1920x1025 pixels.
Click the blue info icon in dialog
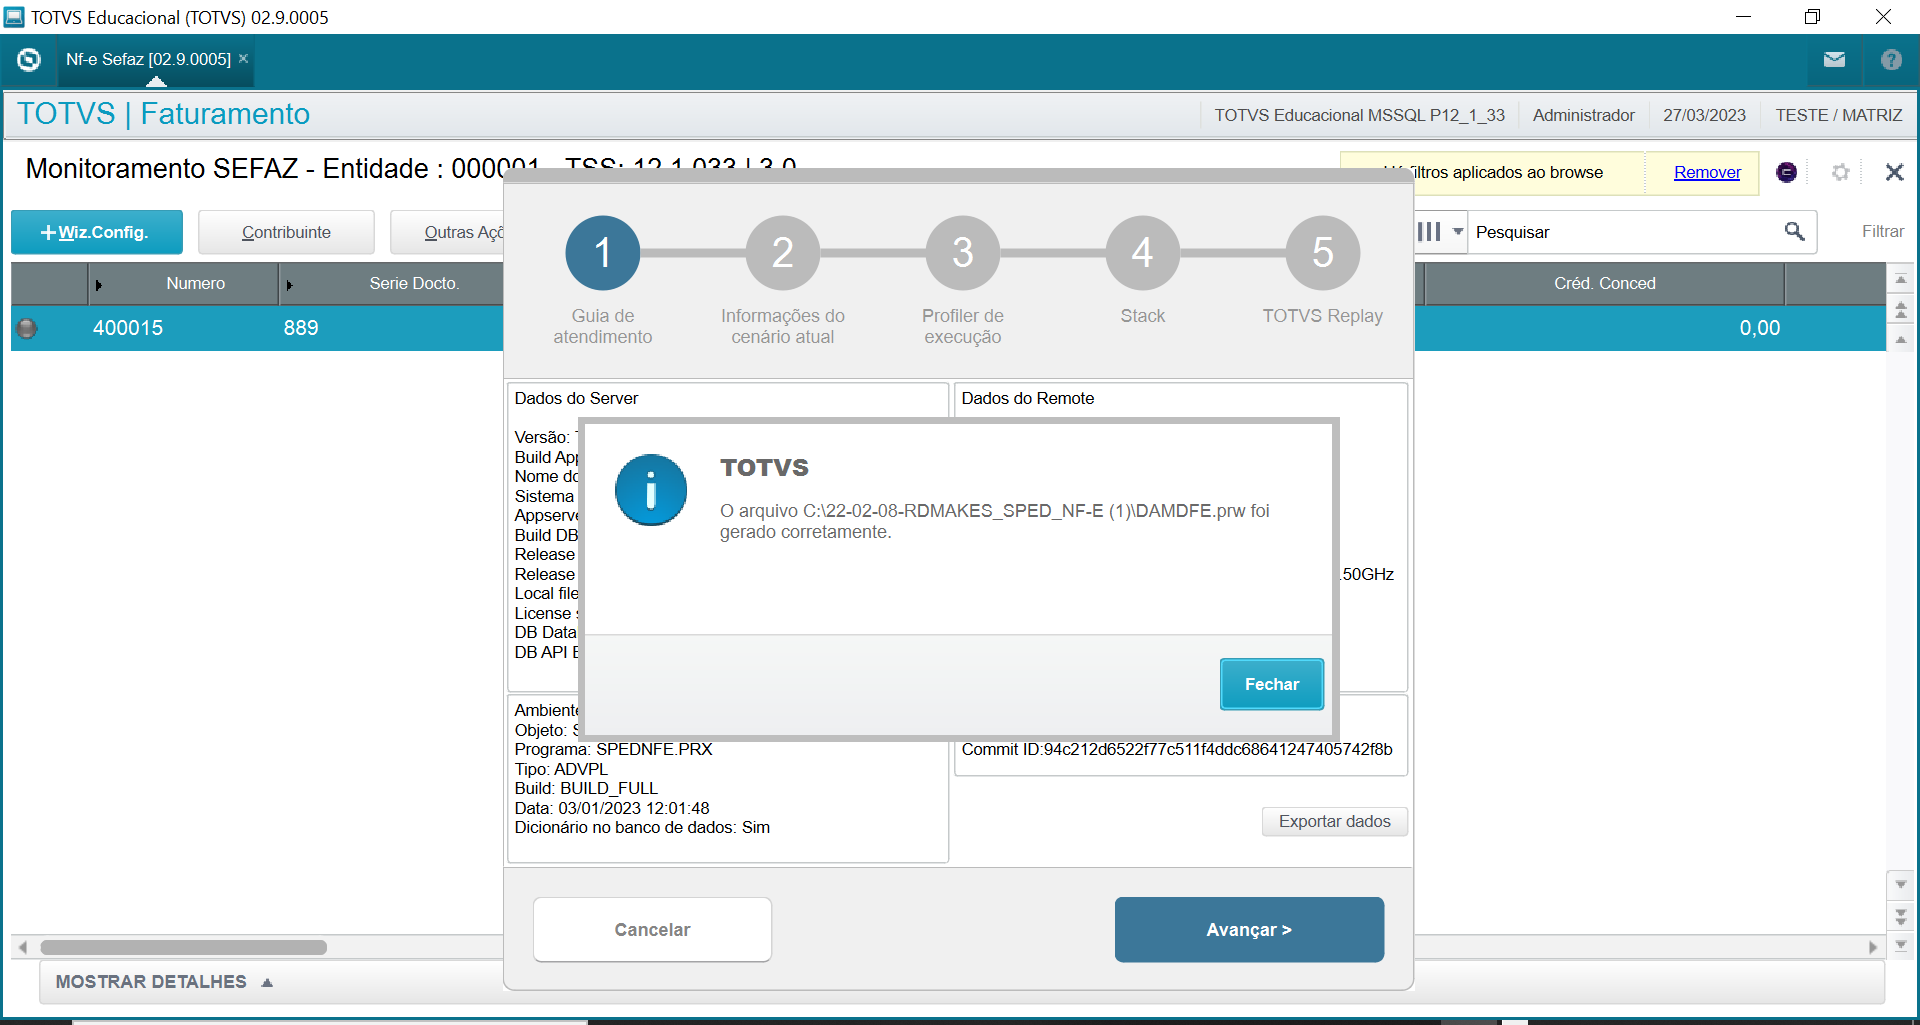(651, 490)
